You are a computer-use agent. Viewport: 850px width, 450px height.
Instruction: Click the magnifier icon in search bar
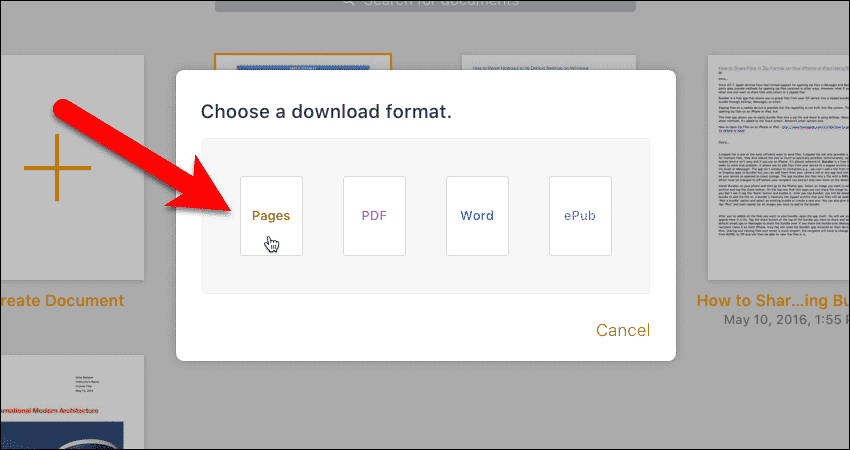(349, 4)
